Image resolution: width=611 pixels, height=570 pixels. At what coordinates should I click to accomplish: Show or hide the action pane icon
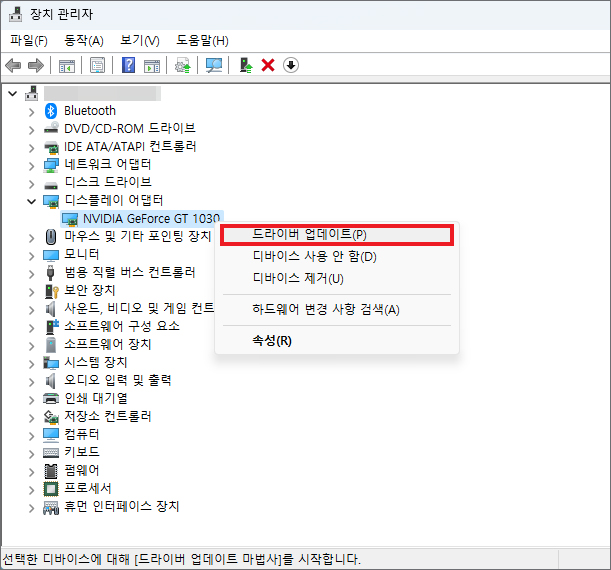[152, 65]
